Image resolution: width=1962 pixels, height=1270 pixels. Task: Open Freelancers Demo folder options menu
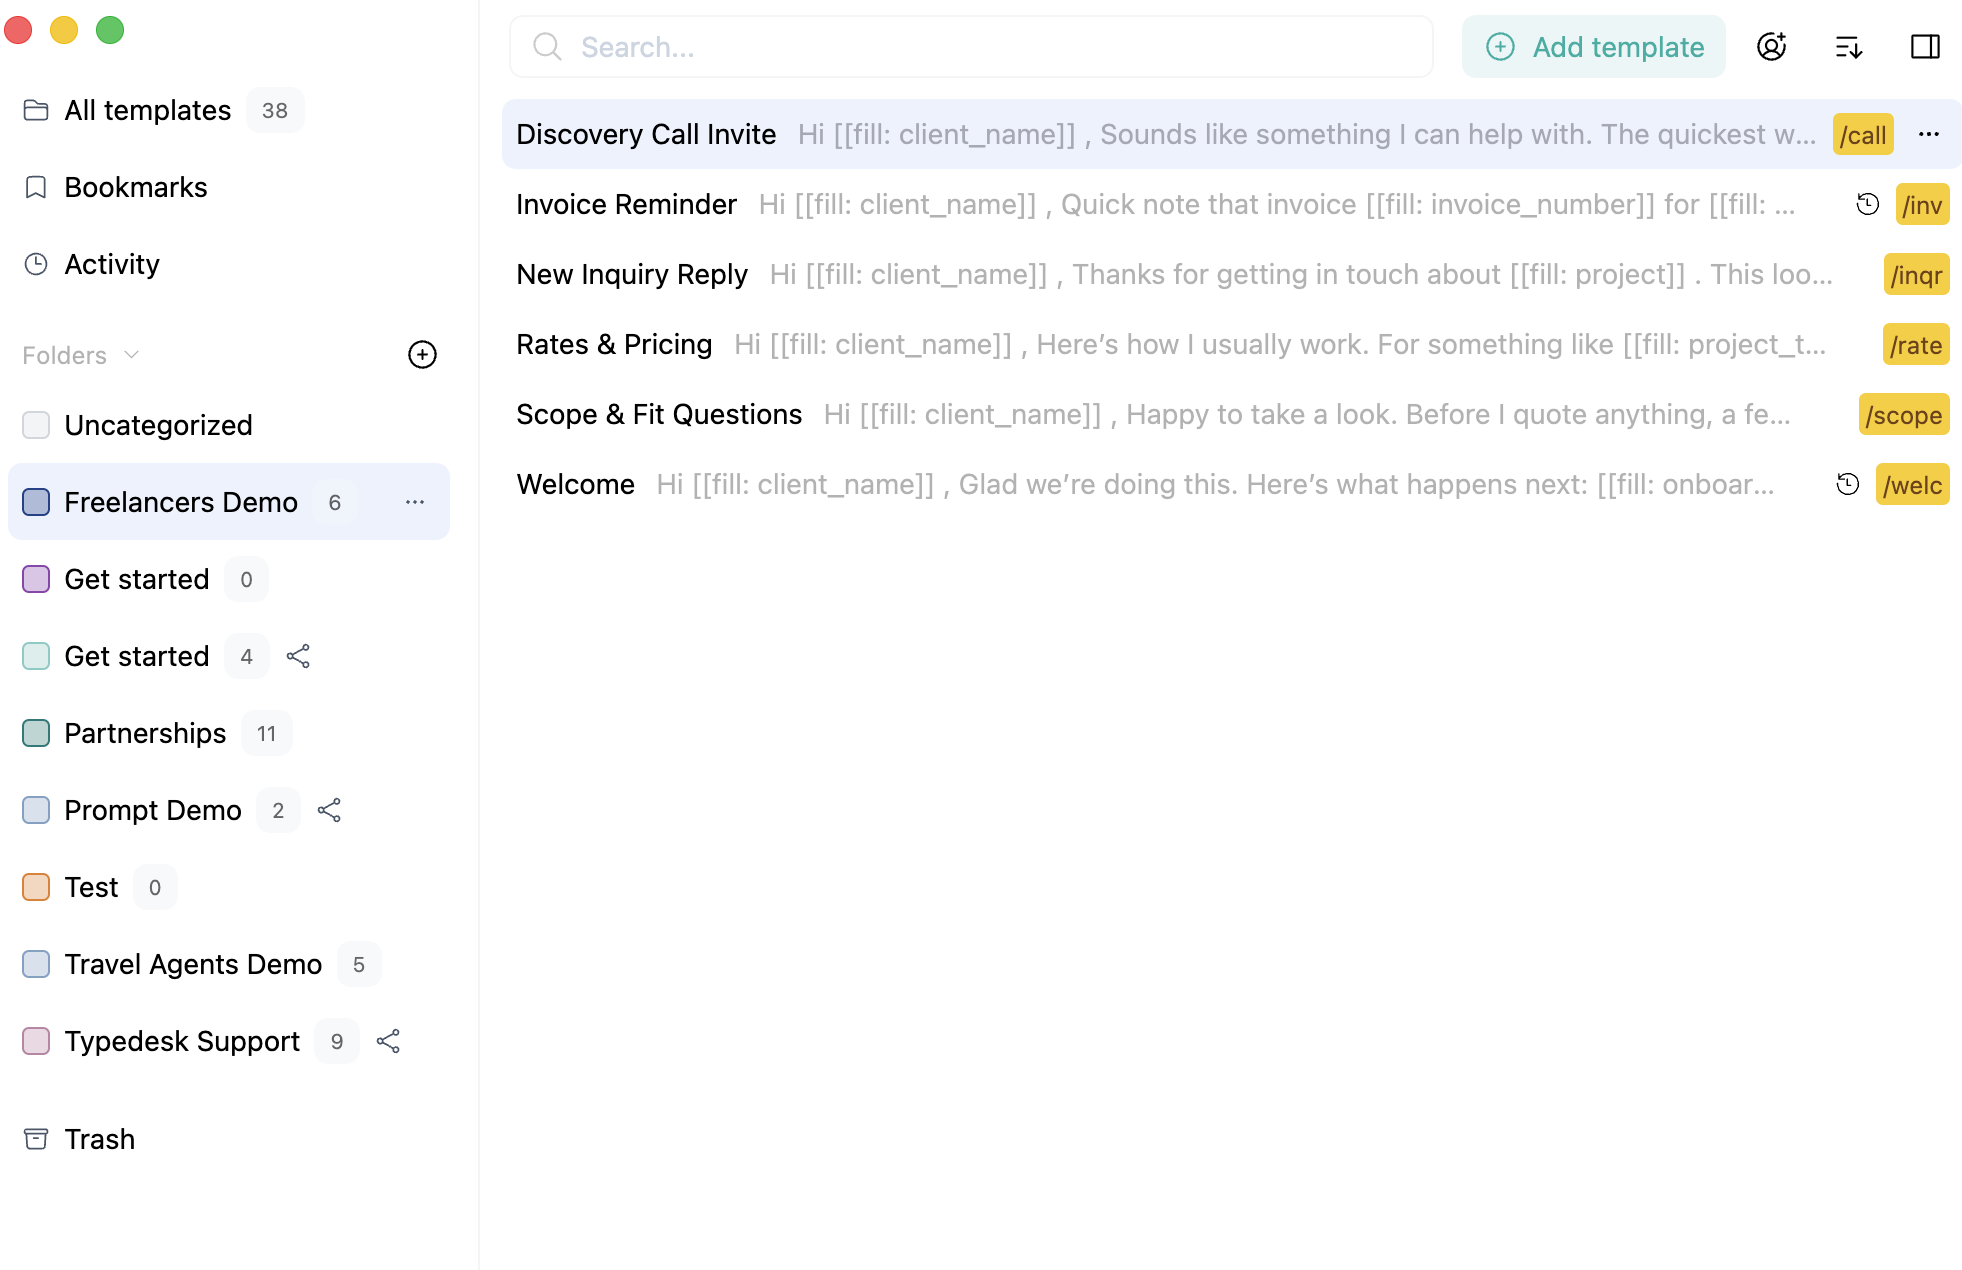[415, 502]
